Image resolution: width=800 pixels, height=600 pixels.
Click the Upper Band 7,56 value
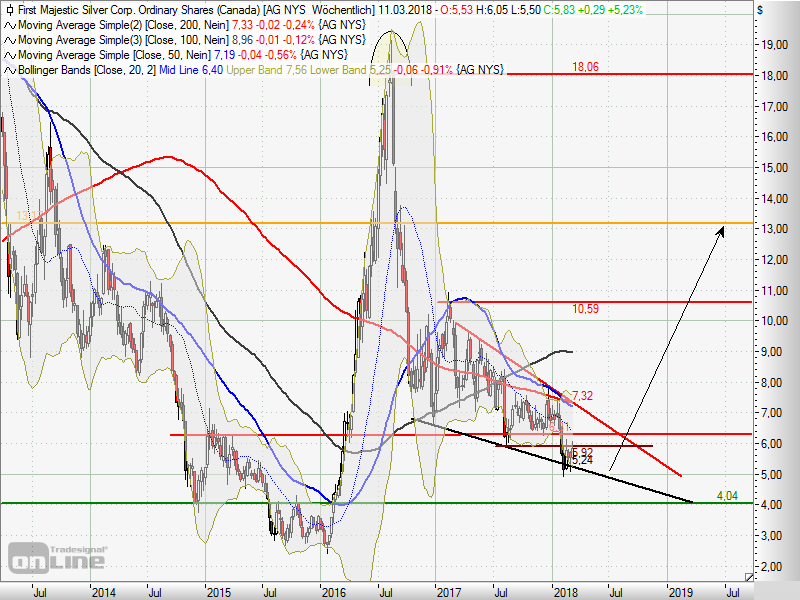[x=267, y=70]
